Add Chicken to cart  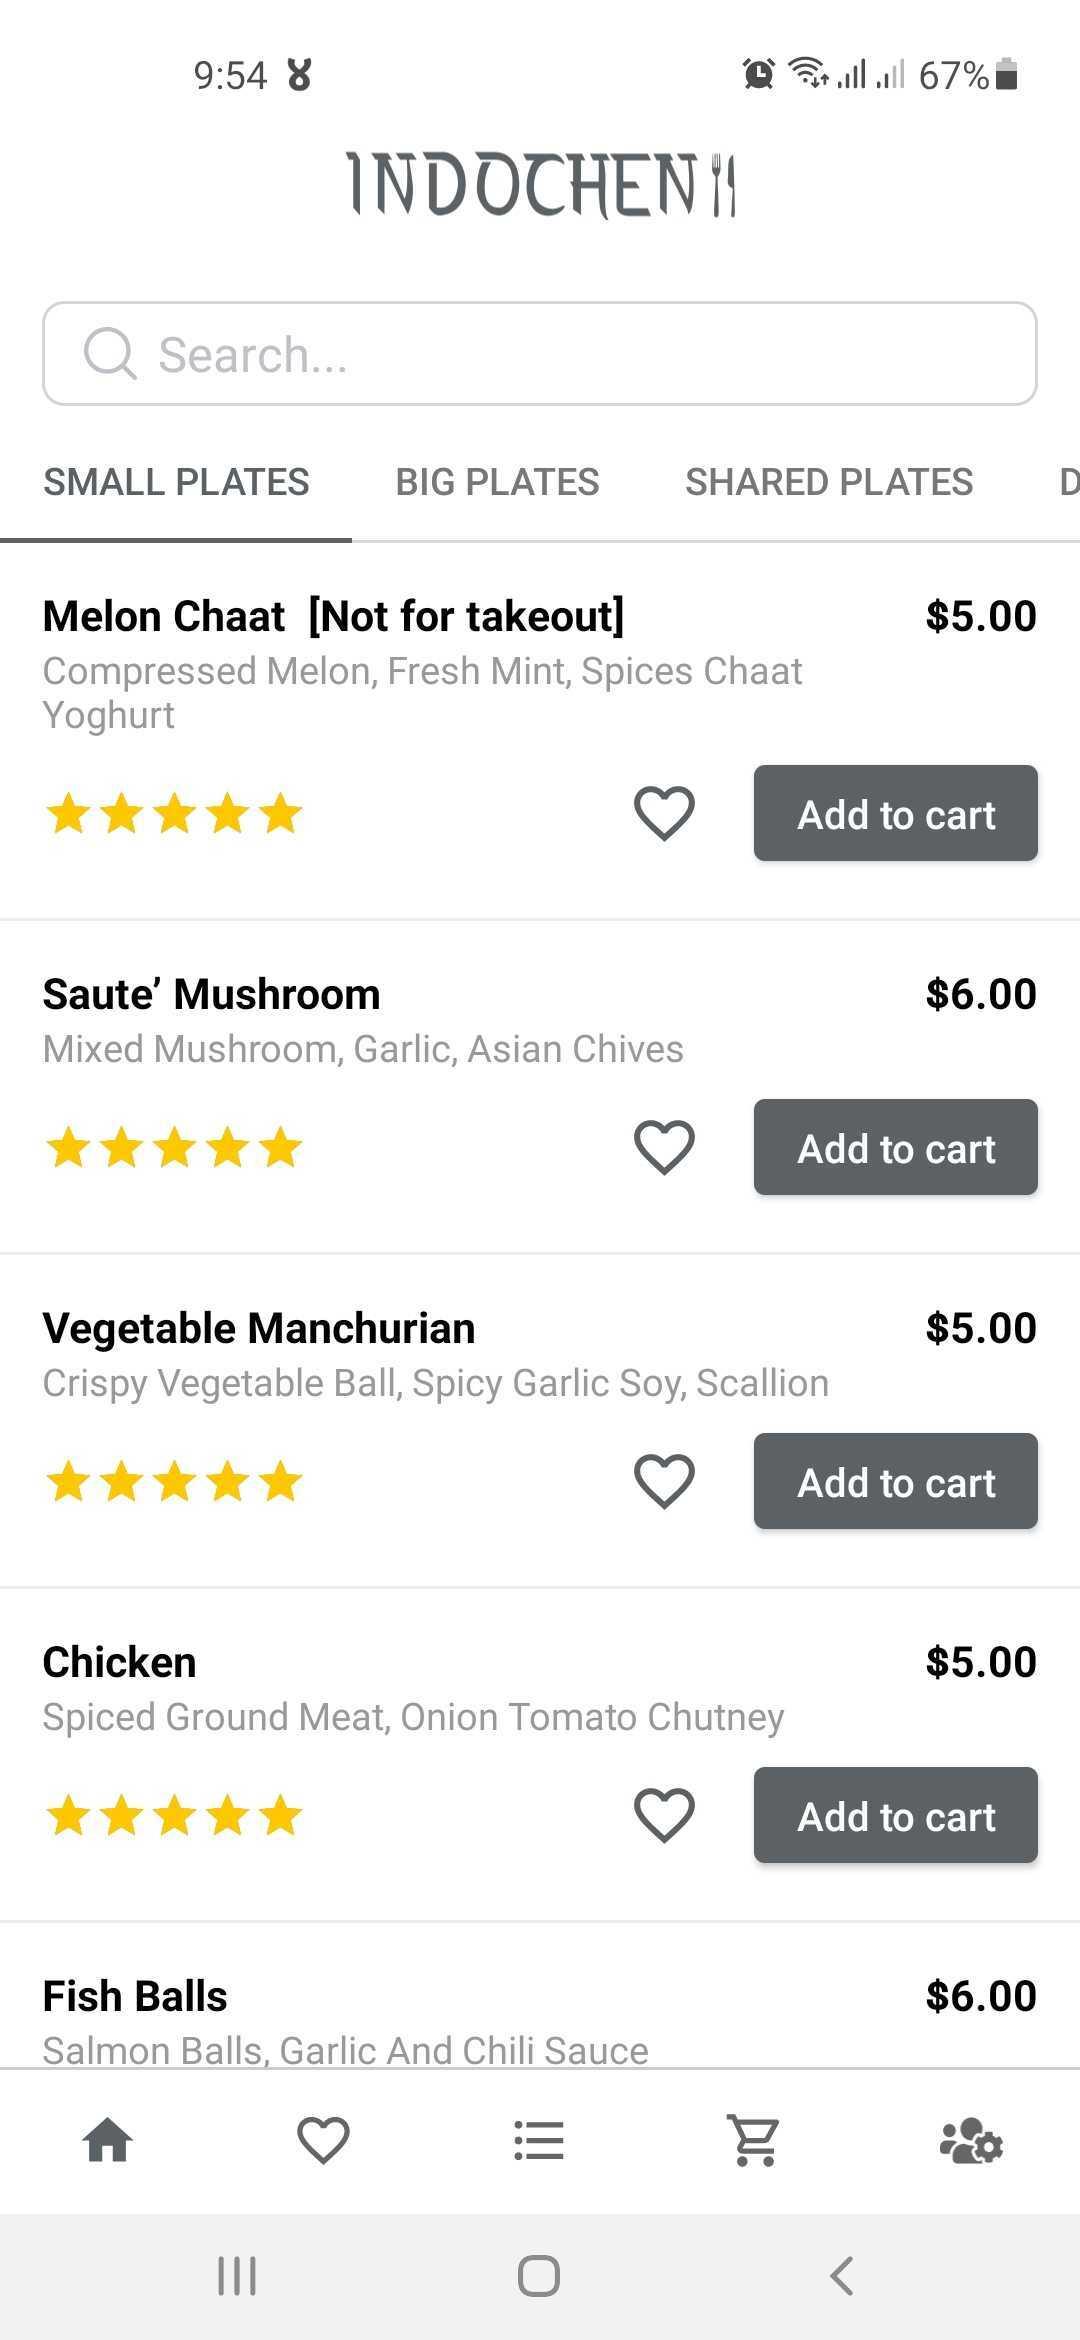(x=896, y=1815)
